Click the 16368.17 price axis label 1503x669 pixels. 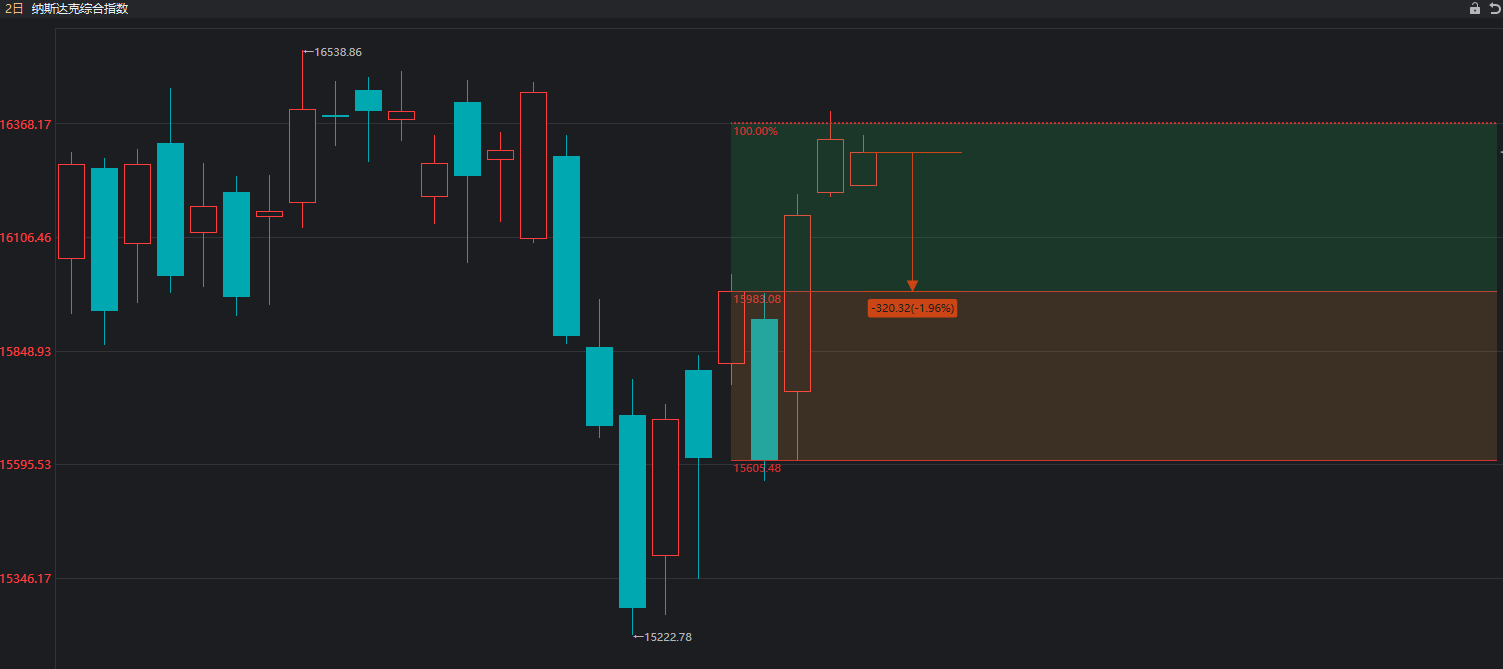tap(26, 125)
